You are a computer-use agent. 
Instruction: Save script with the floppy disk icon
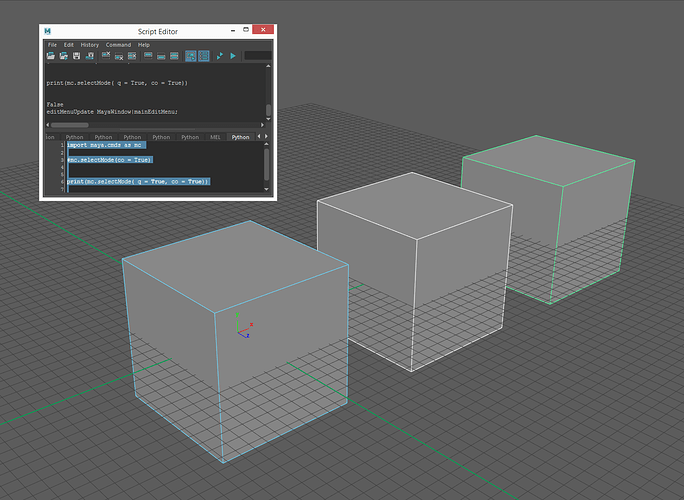pos(75,56)
